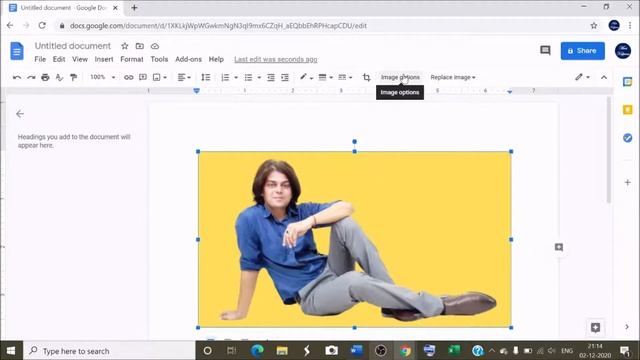Click the Last edit was seconds ago link
The height and width of the screenshot is (360, 640).
pos(276,59)
